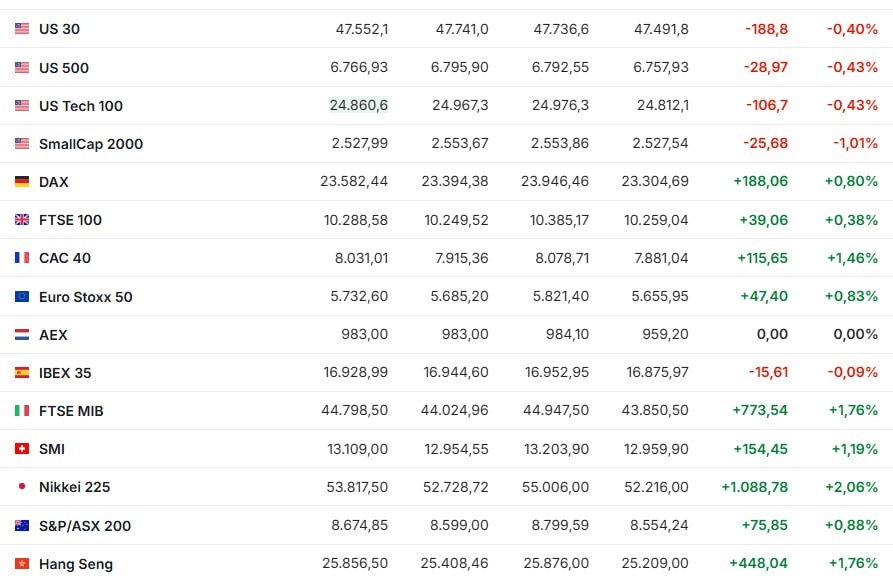The image size is (893, 581).
Task: Click the US flag icon beside US 30
Action: click(22, 28)
